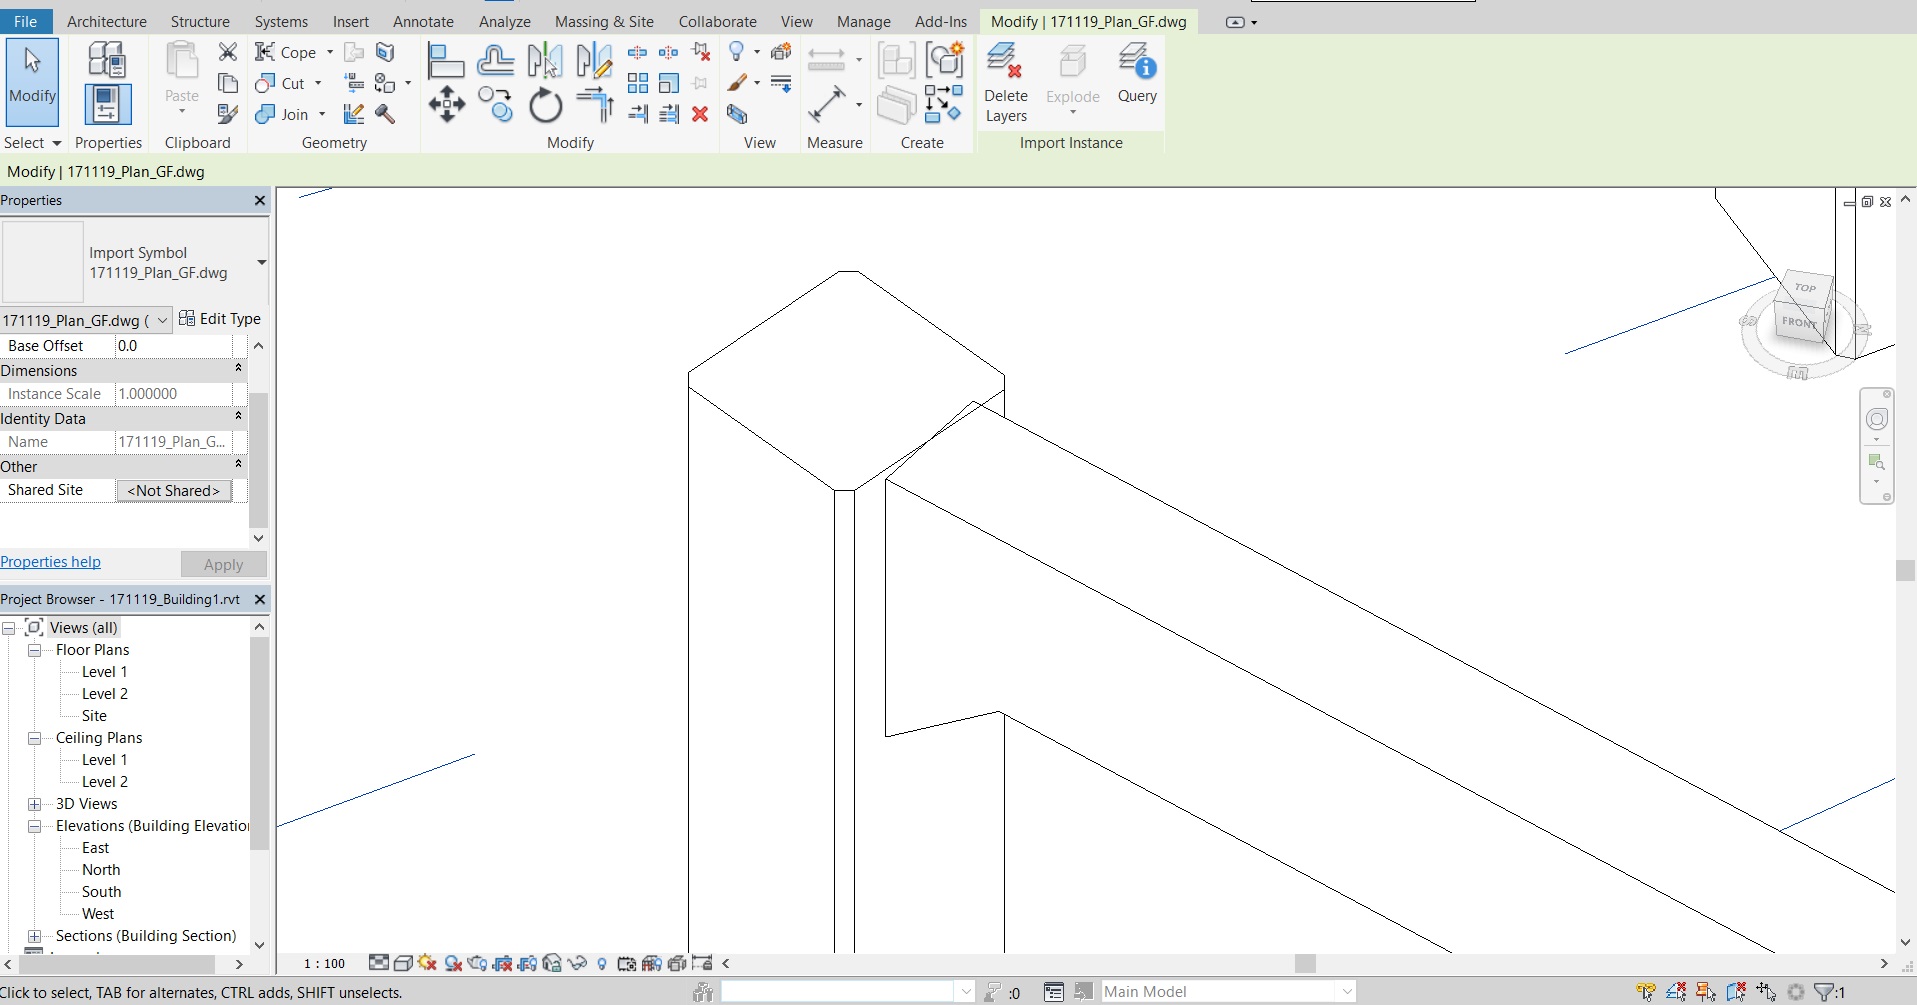Toggle Temporary Hide/Isolate glasses icon
This screenshot has height=1005, width=1917.
577,963
